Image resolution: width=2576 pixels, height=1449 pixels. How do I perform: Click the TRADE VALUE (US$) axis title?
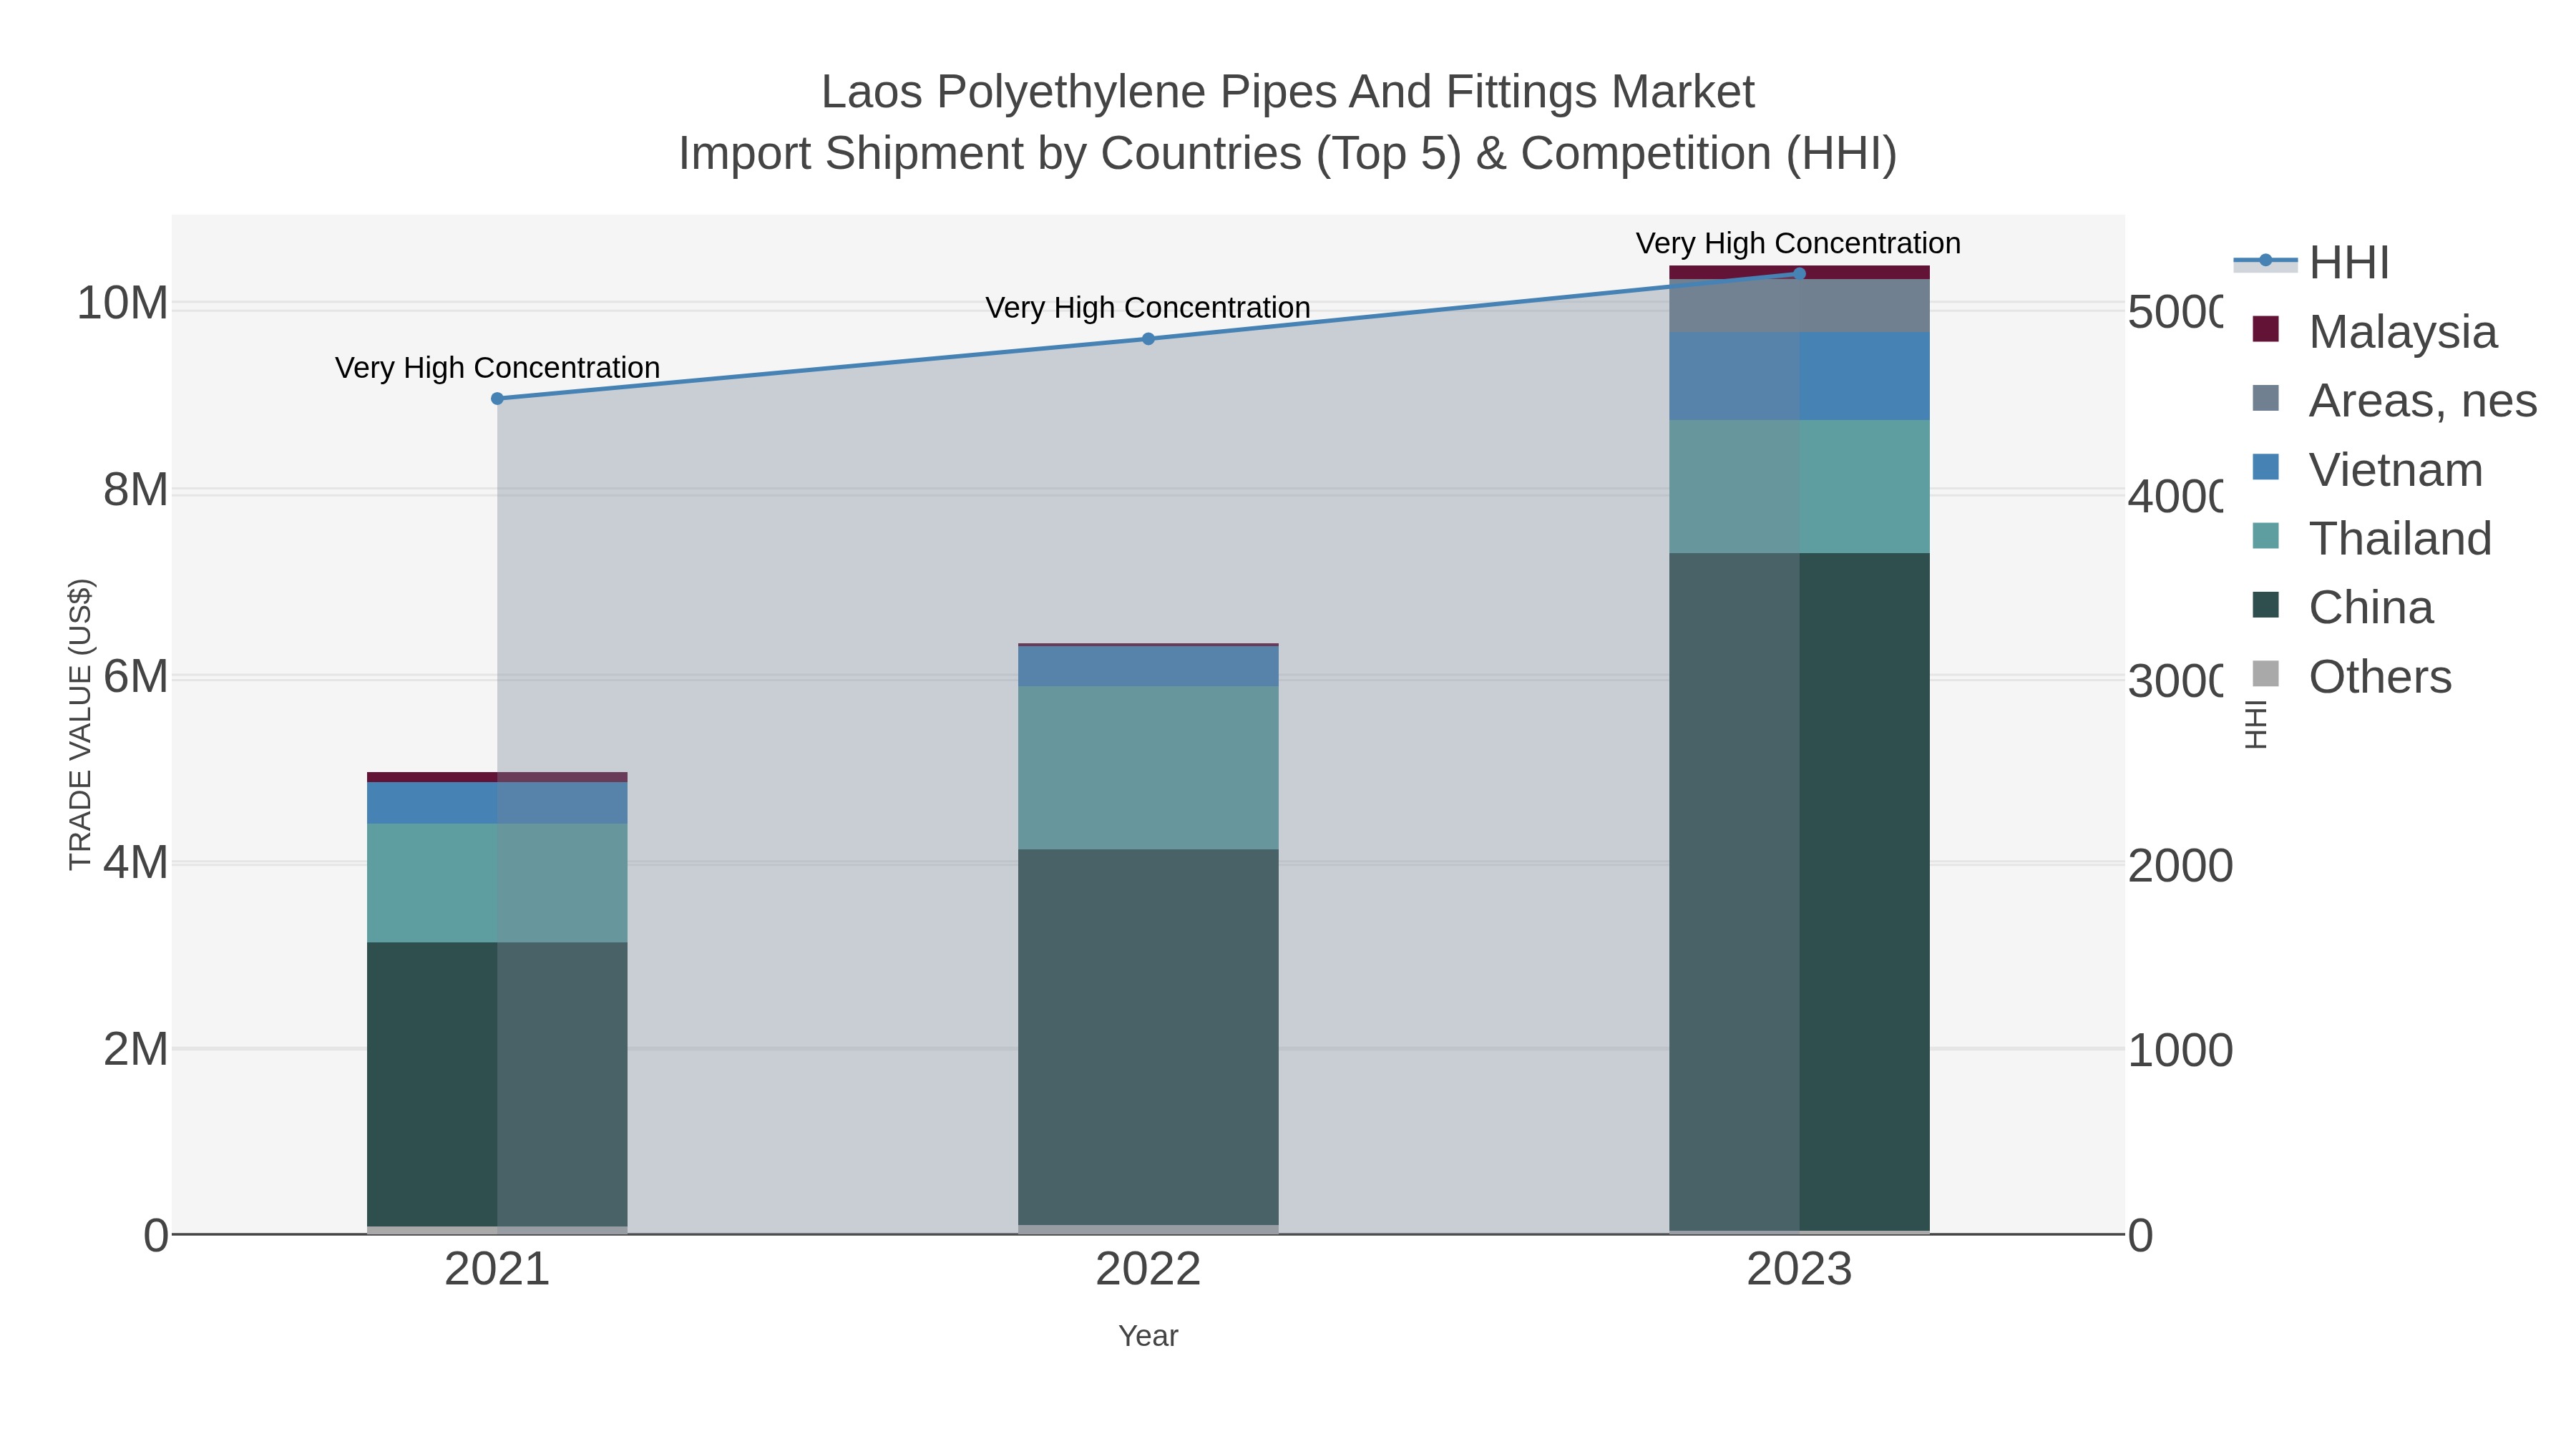[80, 724]
